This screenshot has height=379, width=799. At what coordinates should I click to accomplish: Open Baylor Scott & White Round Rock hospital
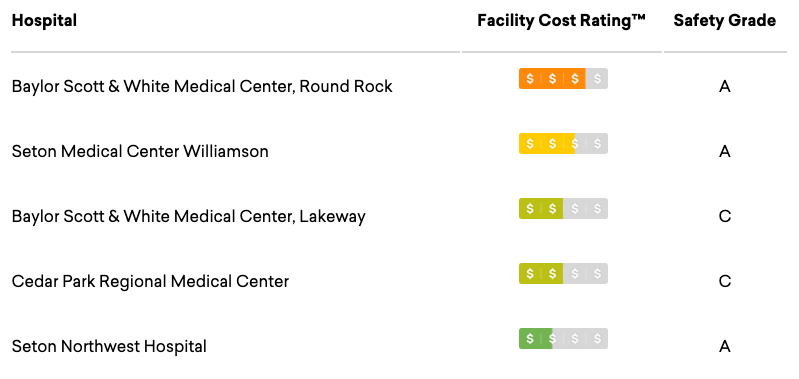202,87
